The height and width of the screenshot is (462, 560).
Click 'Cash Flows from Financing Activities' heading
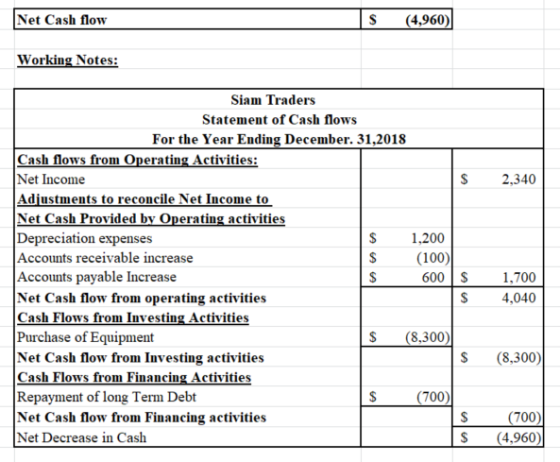pyautogui.click(x=134, y=377)
